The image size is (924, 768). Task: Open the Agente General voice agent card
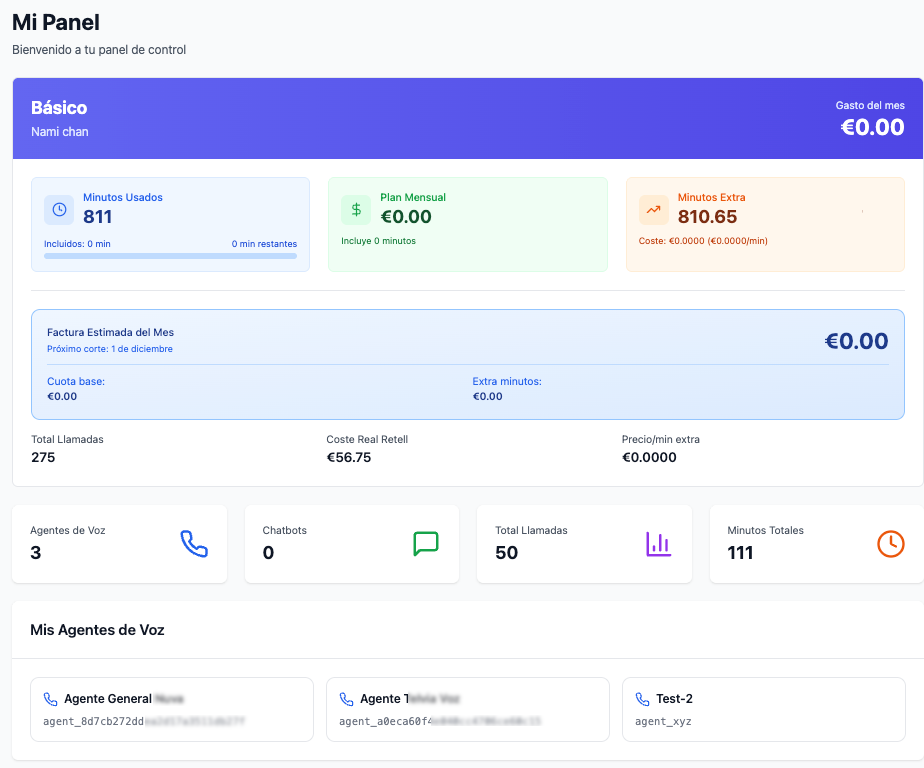click(x=171, y=709)
